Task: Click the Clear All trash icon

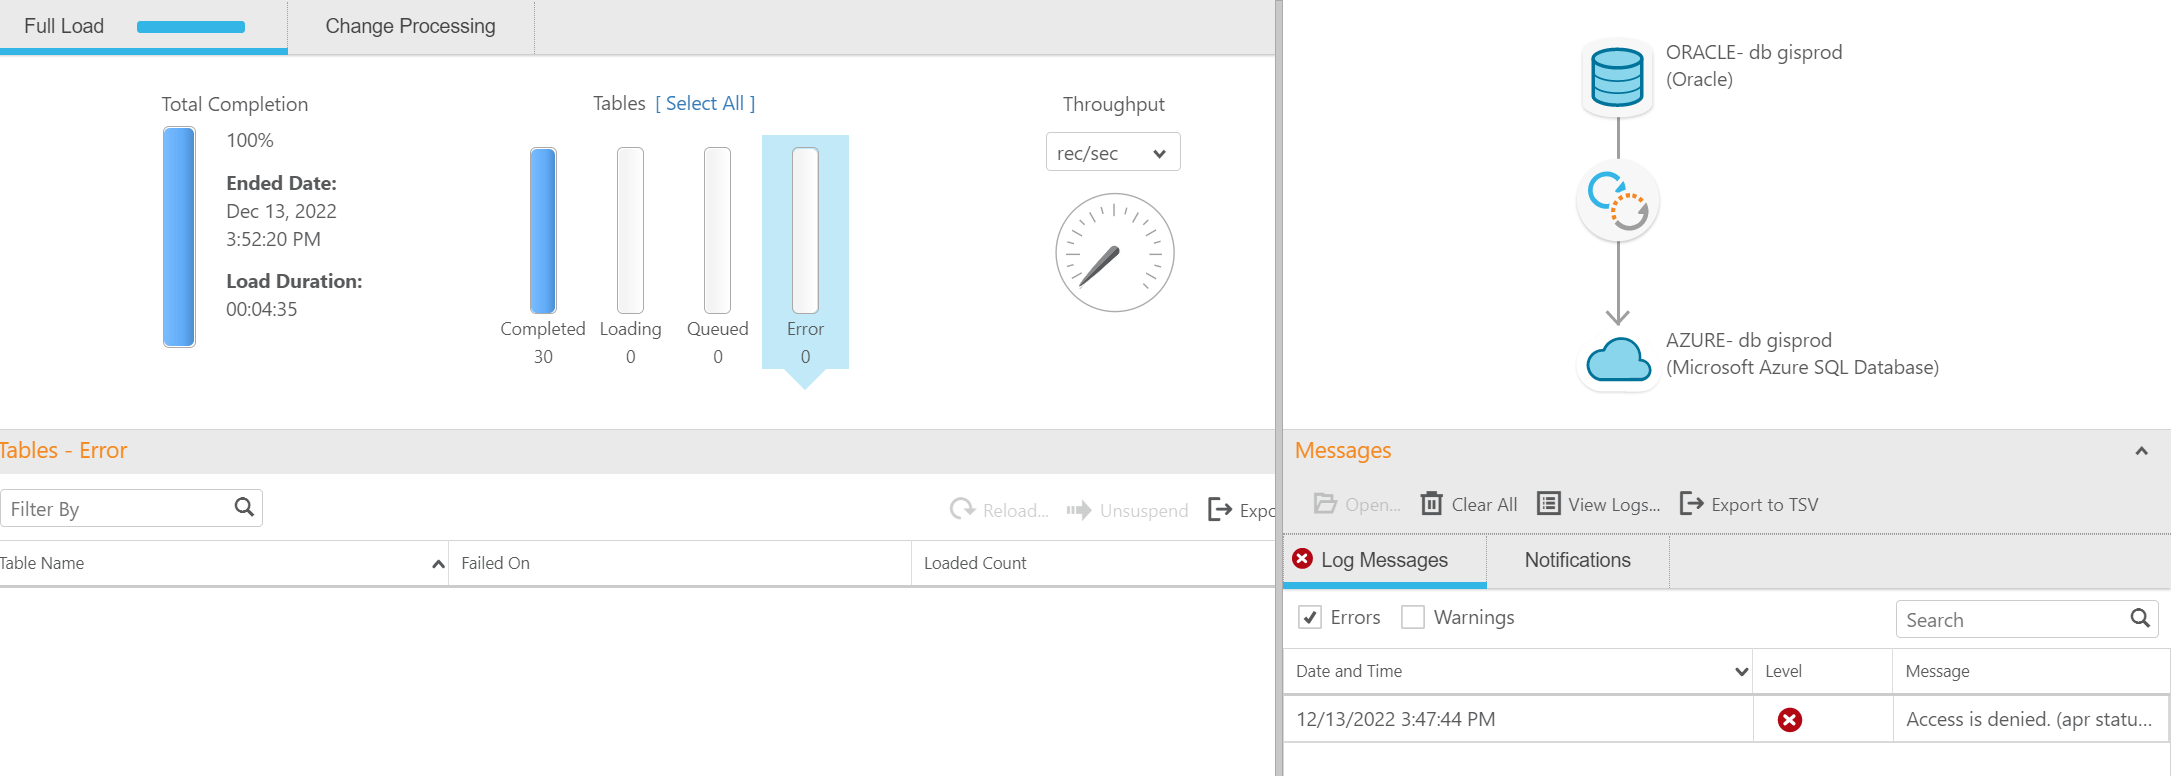Action: 1432,504
